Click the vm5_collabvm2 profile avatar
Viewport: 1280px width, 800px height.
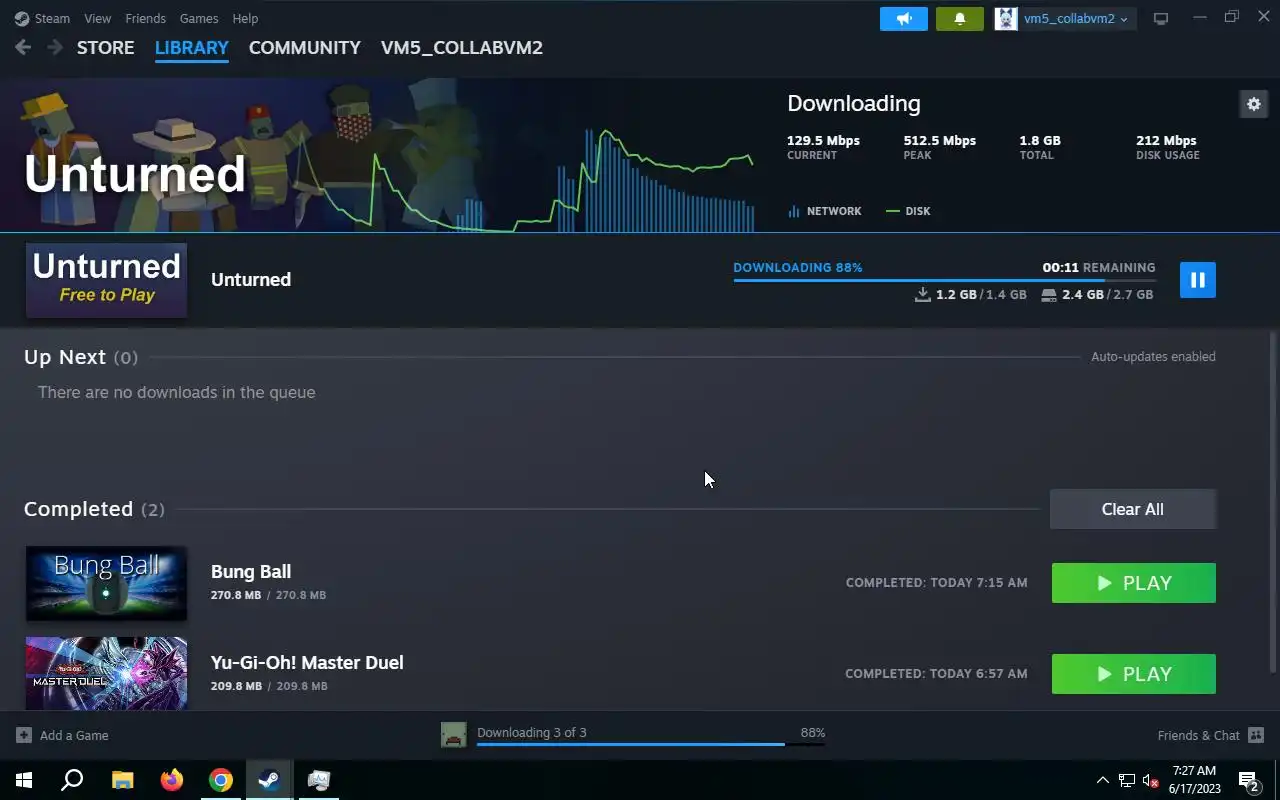[1006, 19]
